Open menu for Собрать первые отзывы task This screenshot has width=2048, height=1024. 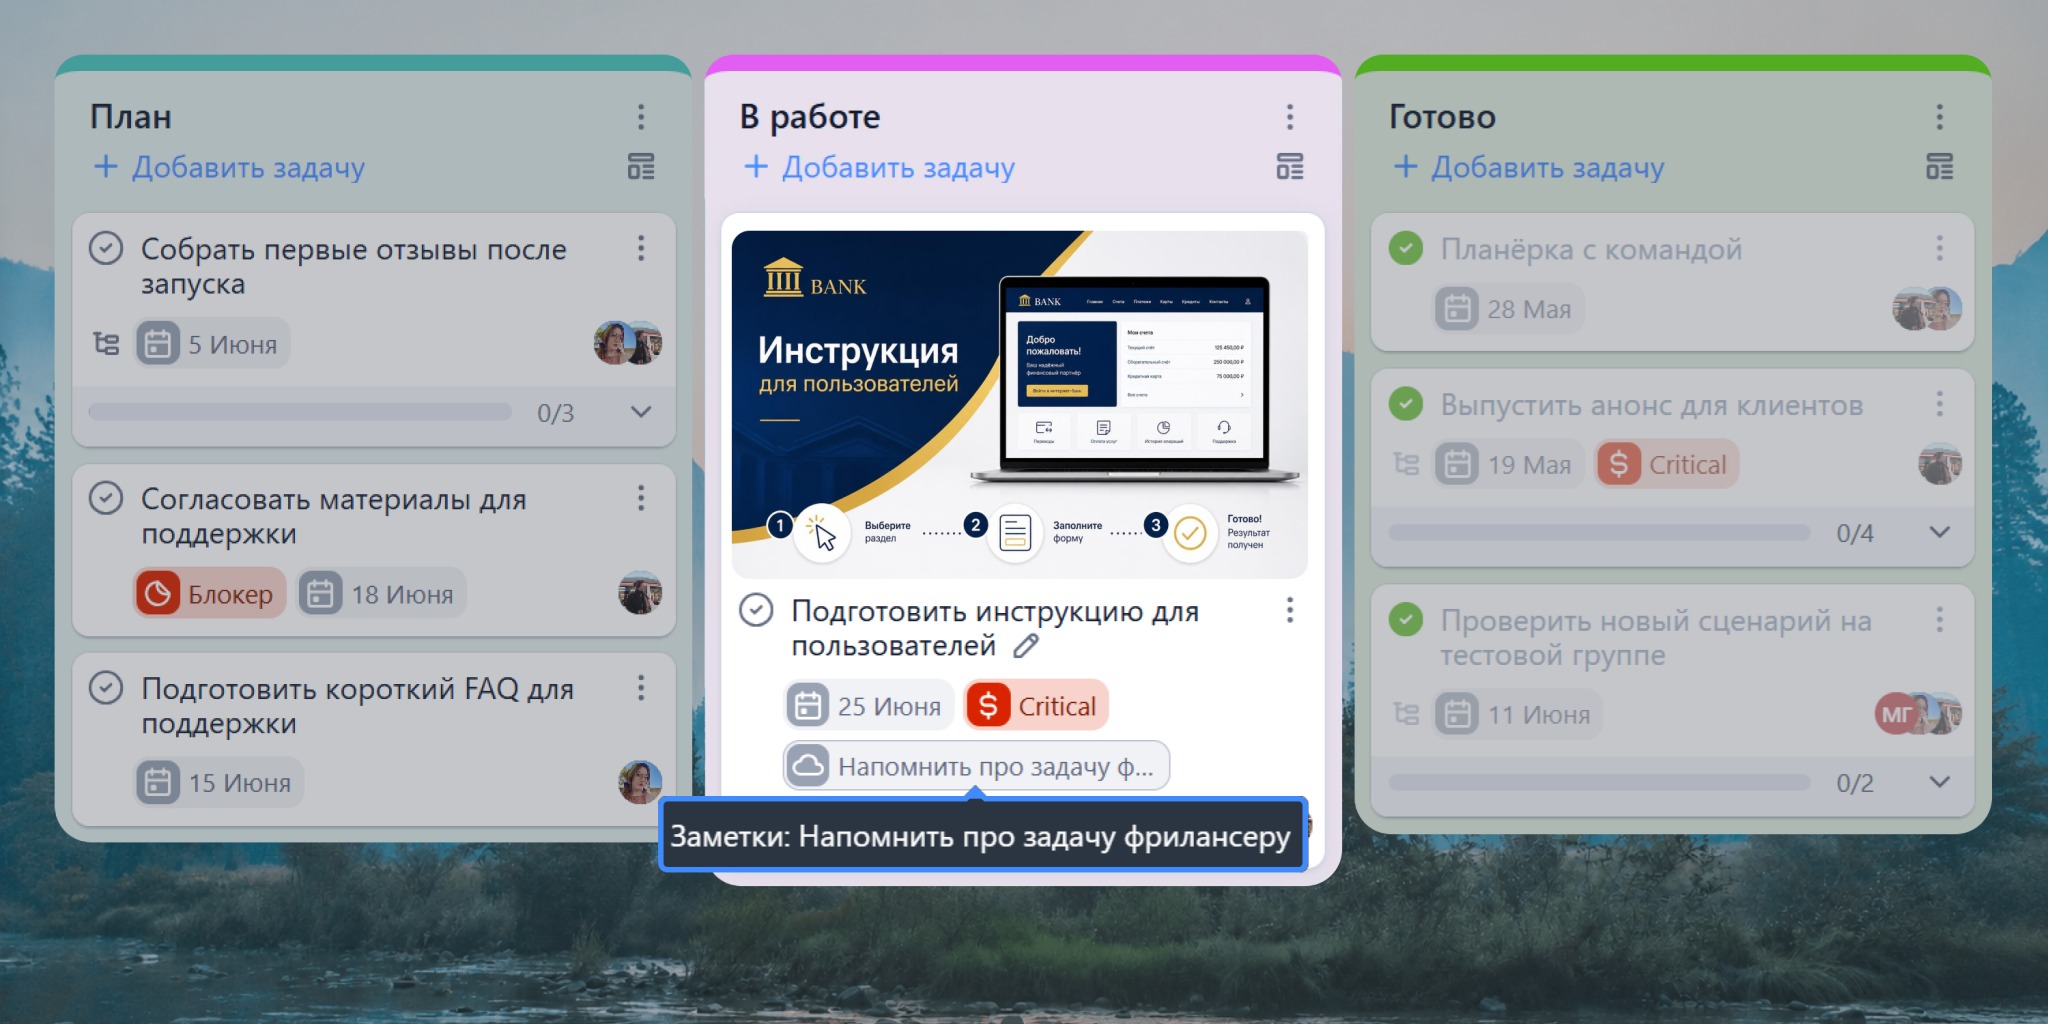[641, 248]
